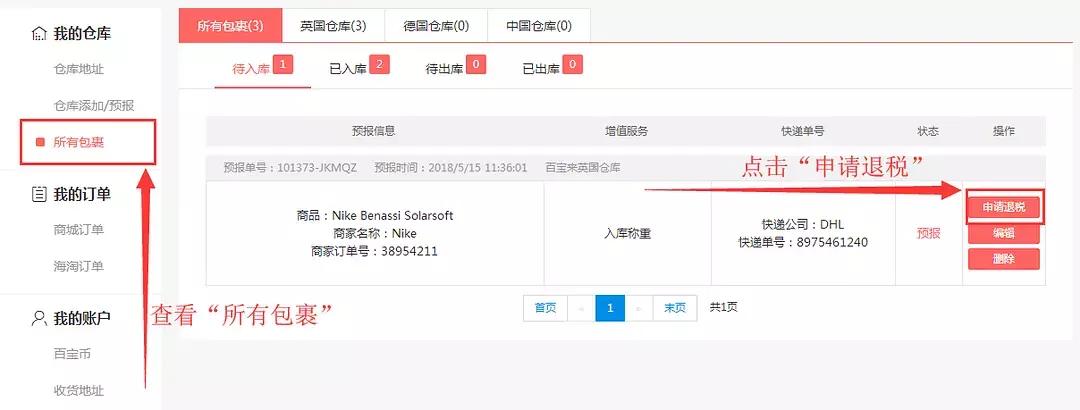Viewport: 1080px width, 410px height.
Task: Click the 预报时间 2018/5/15 11:36:01 text
Action: [x=451, y=167]
